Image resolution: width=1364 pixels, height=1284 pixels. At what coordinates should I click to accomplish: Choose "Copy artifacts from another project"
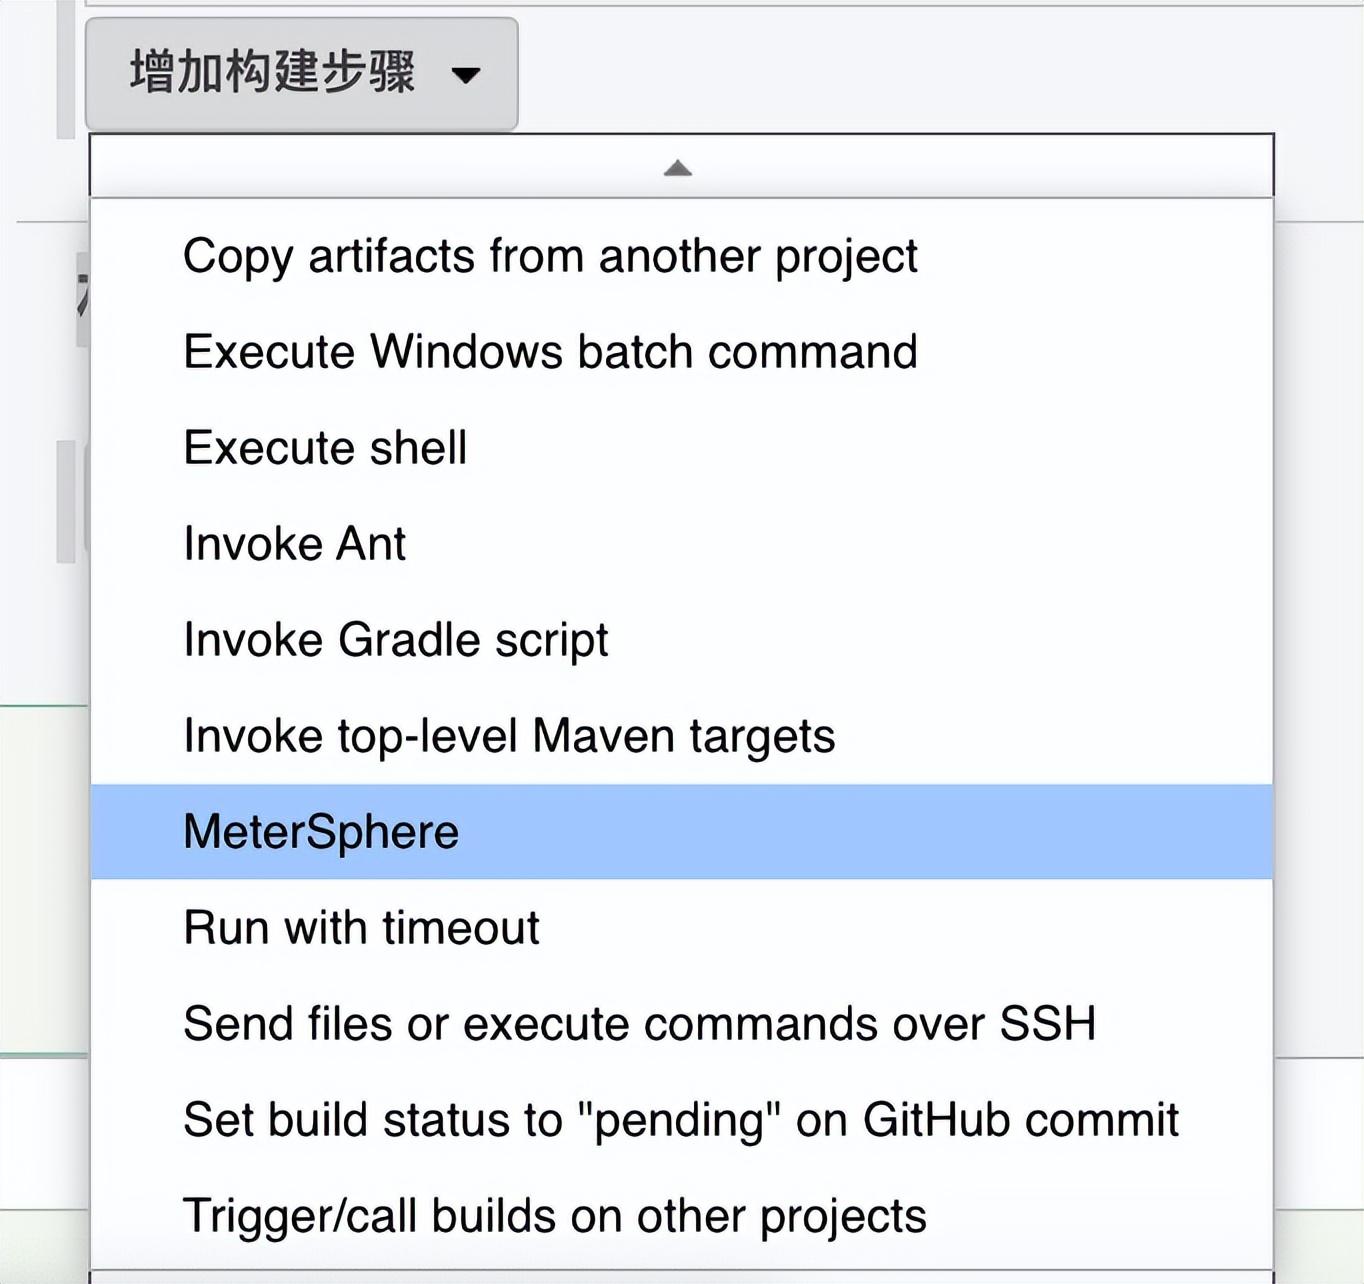point(550,255)
